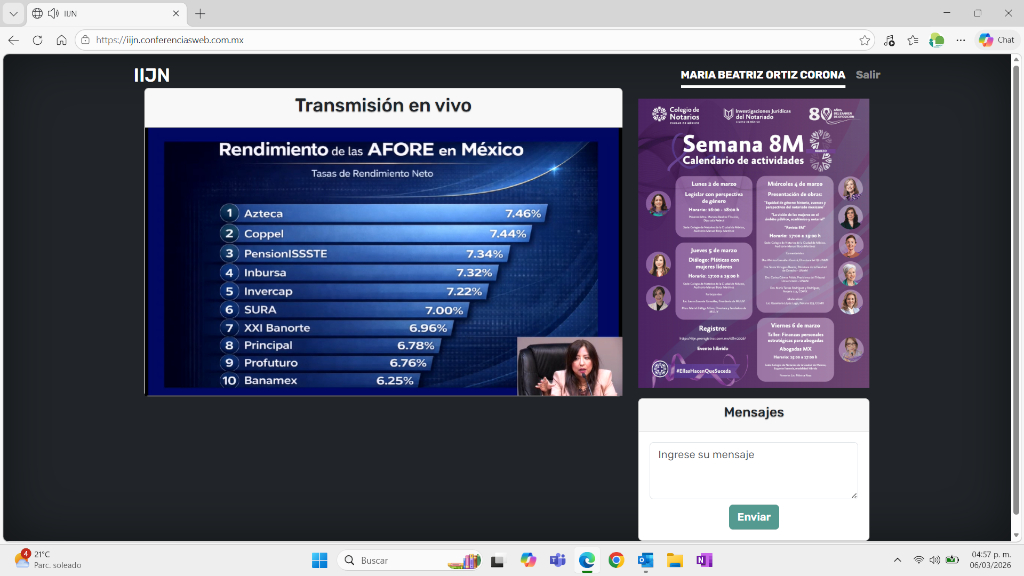Mute tab via speaker icon
This screenshot has height=576, width=1024.
pyautogui.click(x=54, y=13)
